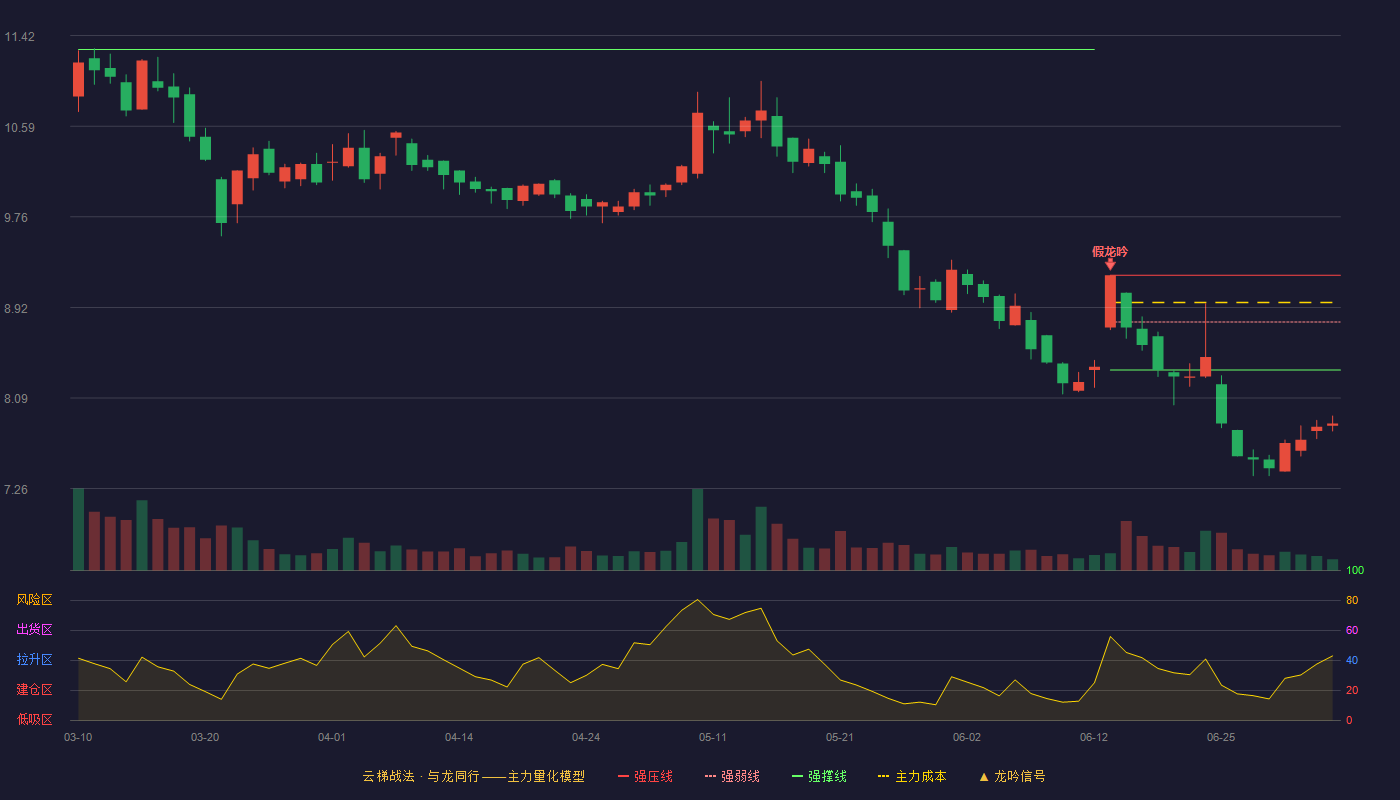The height and width of the screenshot is (800, 1400).
Task: Click the 拉升区 zone label
Action: pyautogui.click(x=34, y=660)
